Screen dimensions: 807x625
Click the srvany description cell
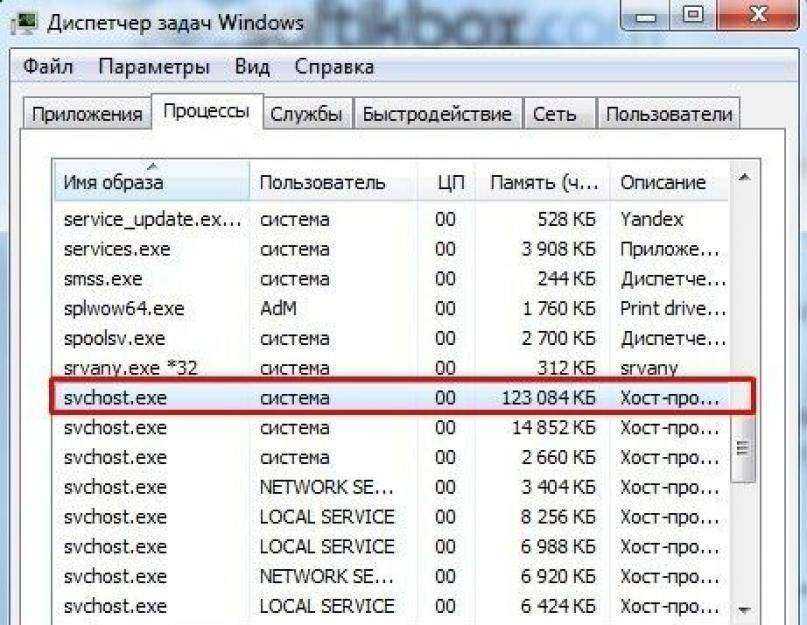click(649, 369)
